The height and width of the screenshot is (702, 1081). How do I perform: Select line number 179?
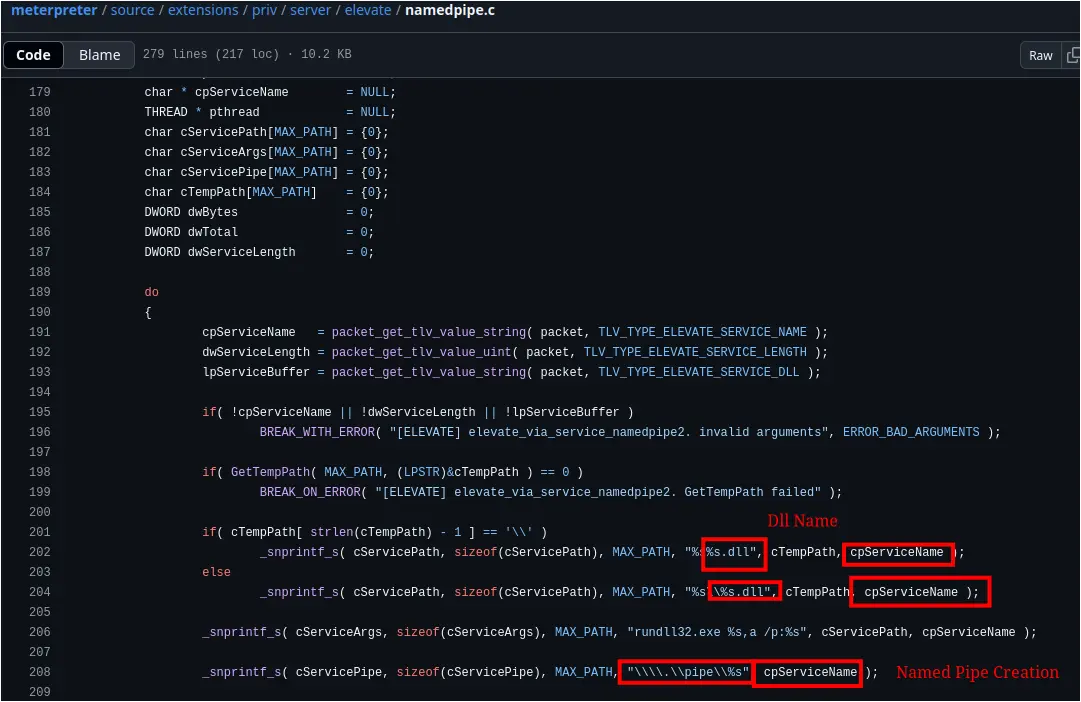39,92
